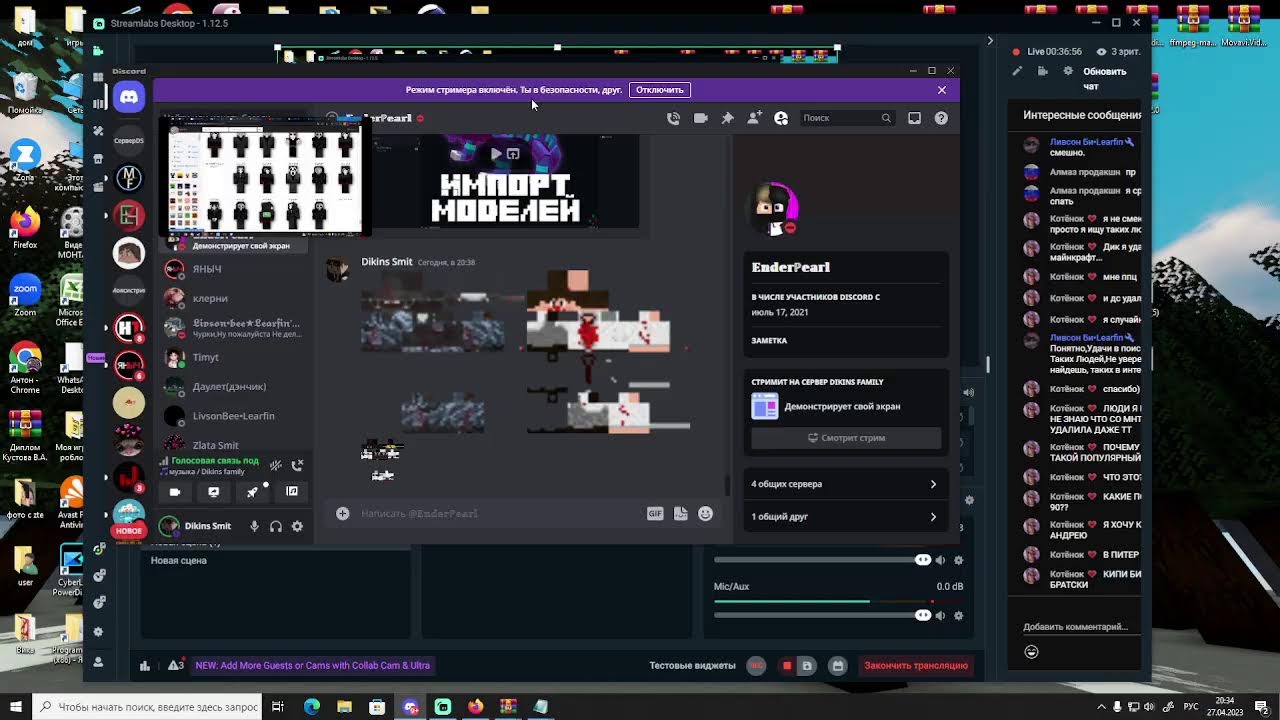Share screen in voice panel

[213, 492]
